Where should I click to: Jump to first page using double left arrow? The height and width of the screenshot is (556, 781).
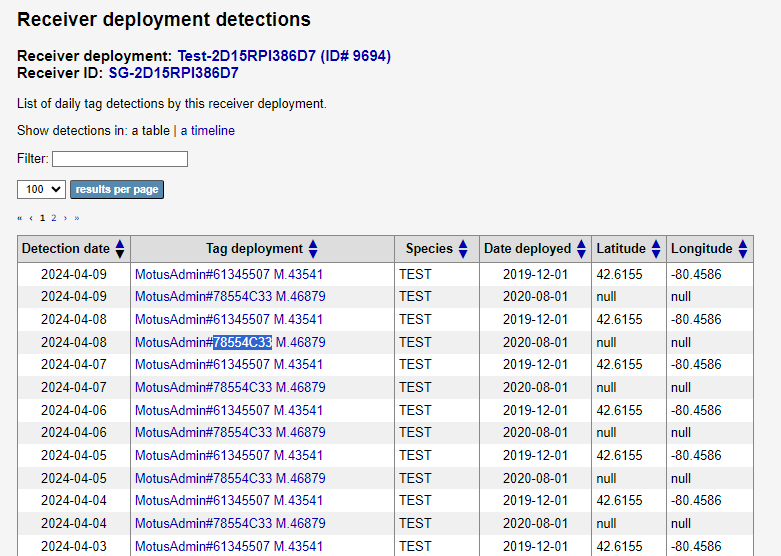point(20,217)
